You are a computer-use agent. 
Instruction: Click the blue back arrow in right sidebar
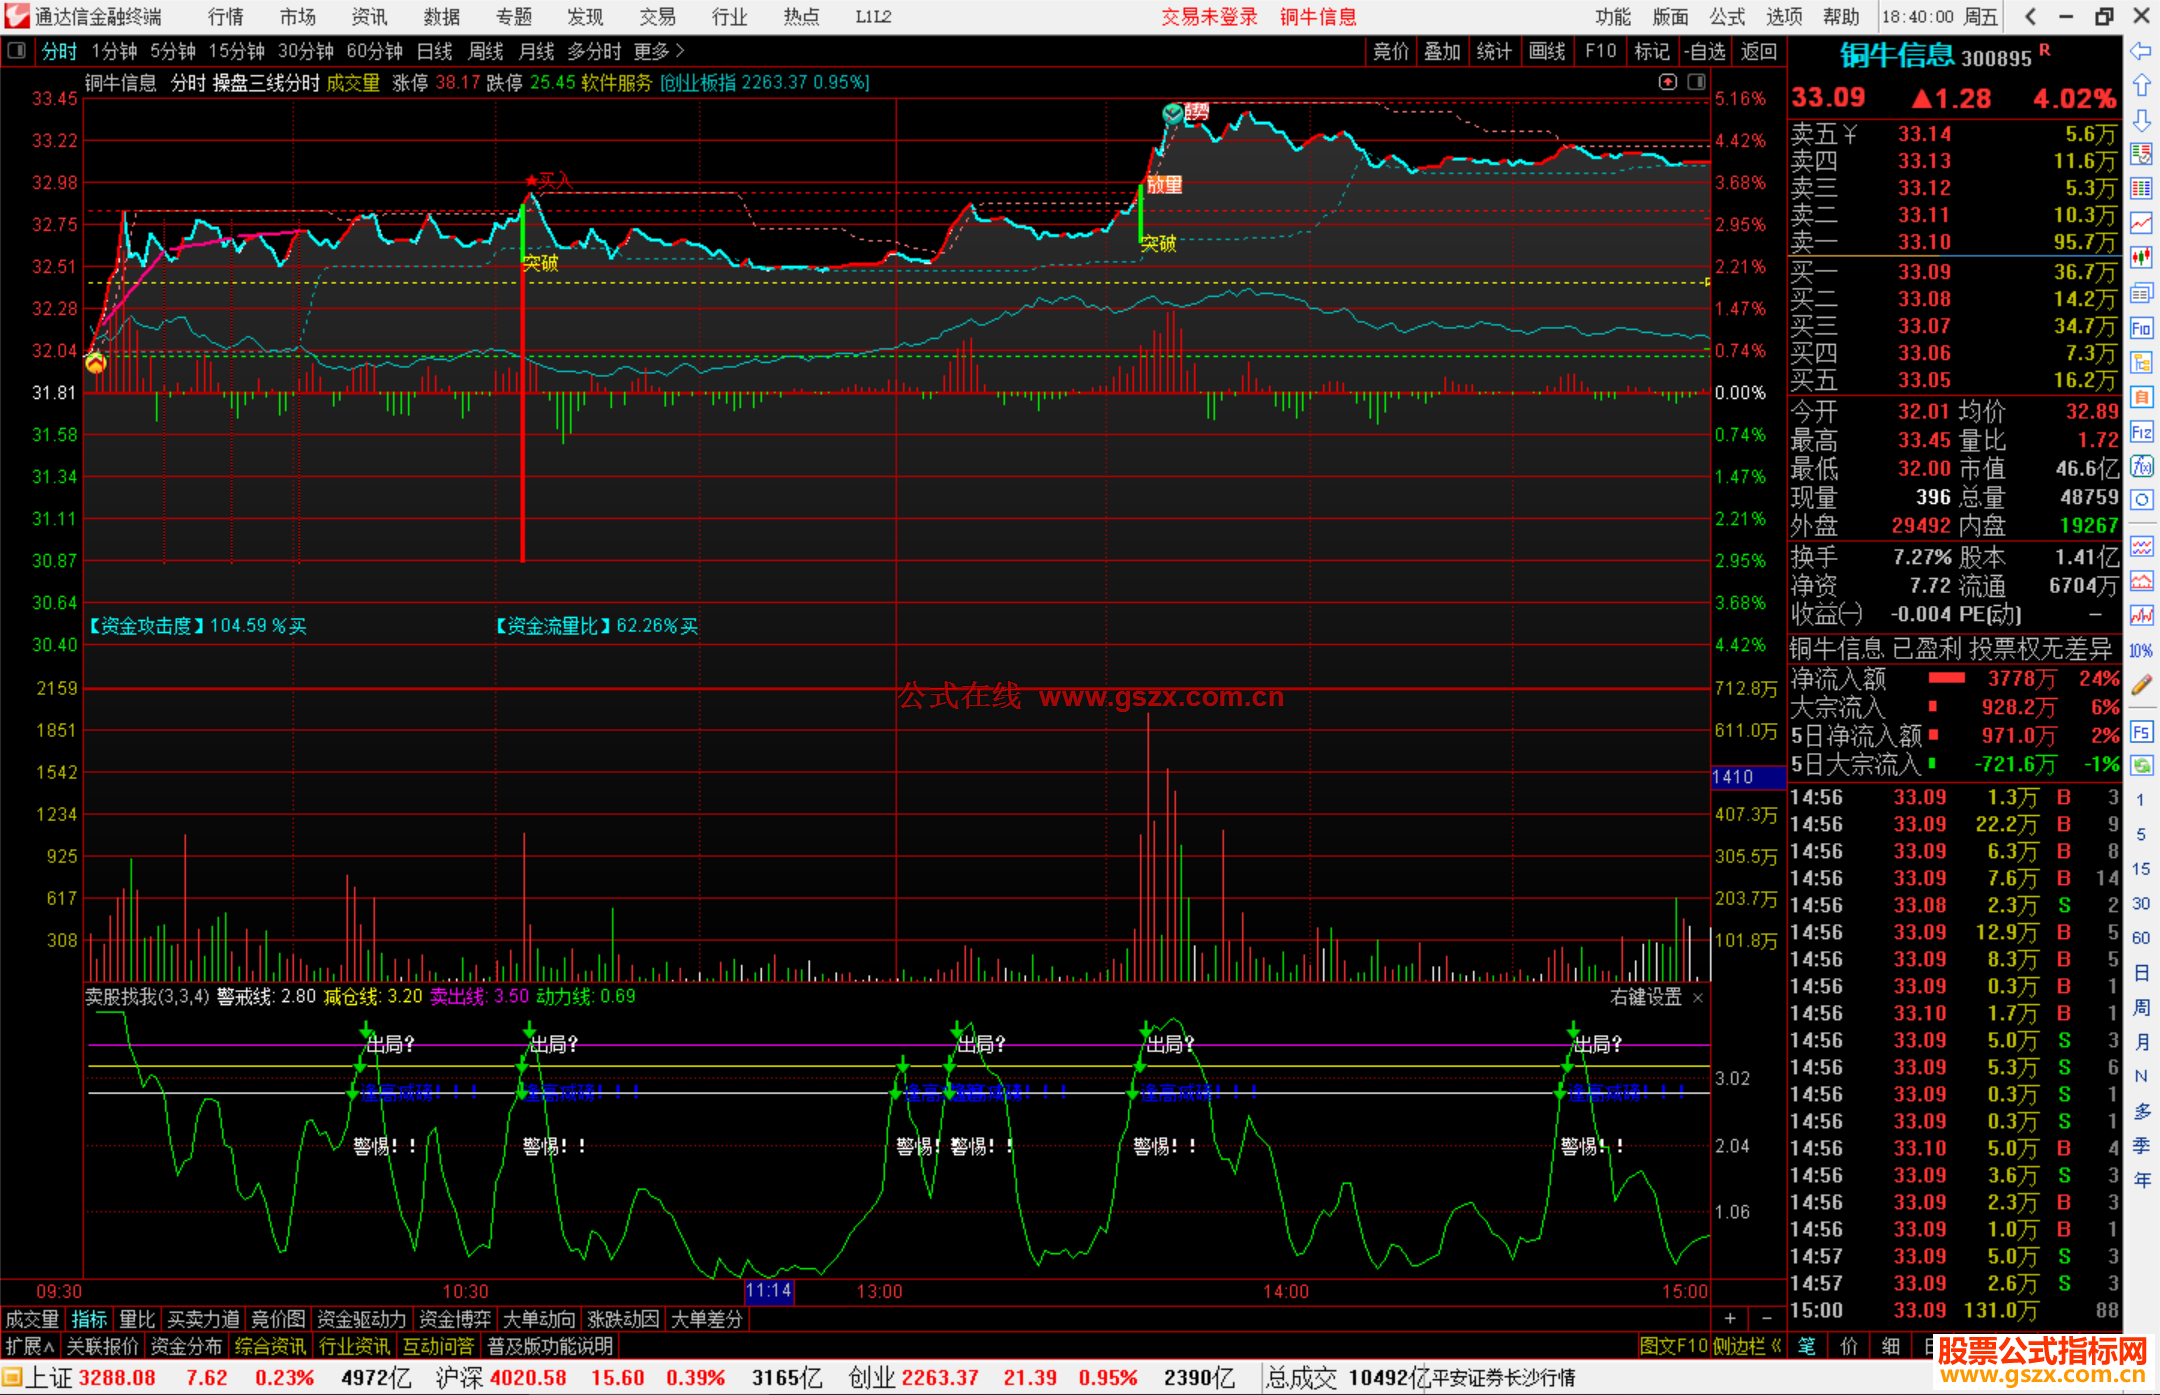point(2141,51)
